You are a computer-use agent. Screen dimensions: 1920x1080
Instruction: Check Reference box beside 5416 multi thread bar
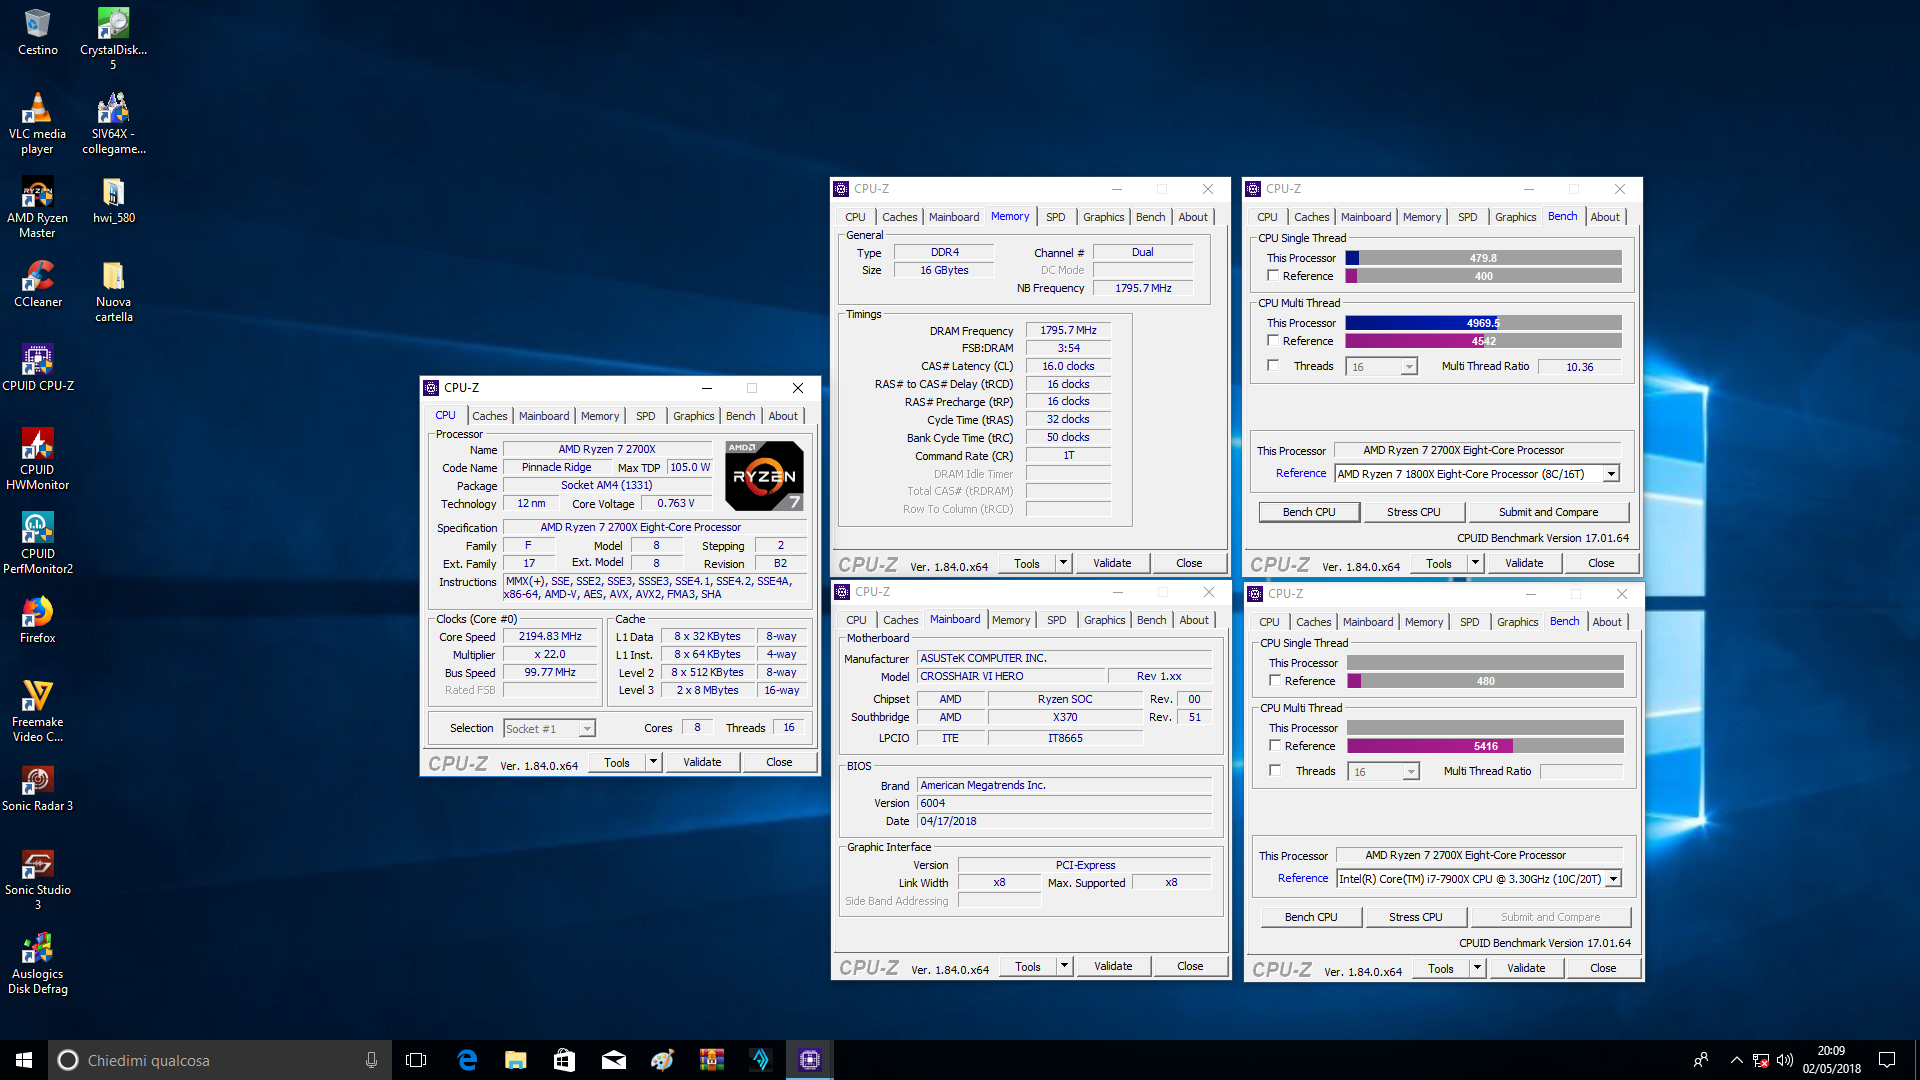coord(1275,745)
